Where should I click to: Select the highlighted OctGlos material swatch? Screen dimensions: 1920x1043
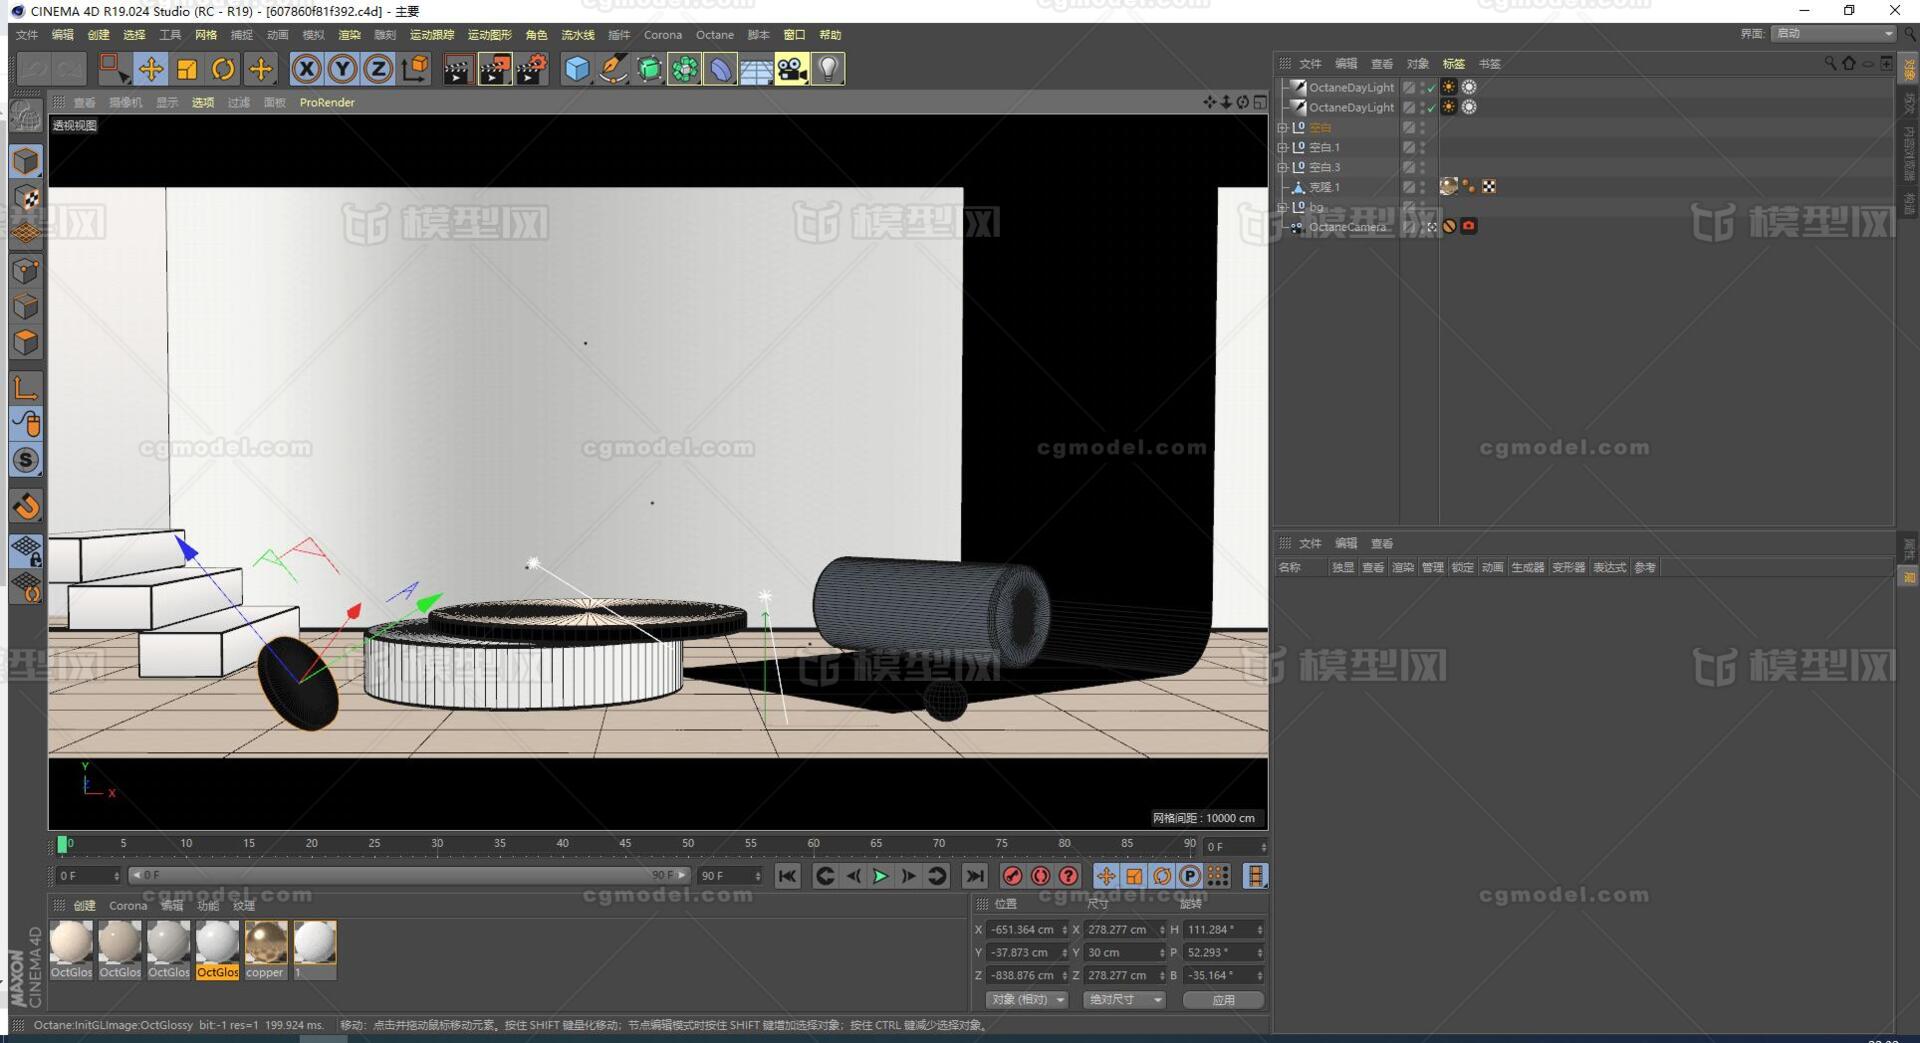[217, 949]
